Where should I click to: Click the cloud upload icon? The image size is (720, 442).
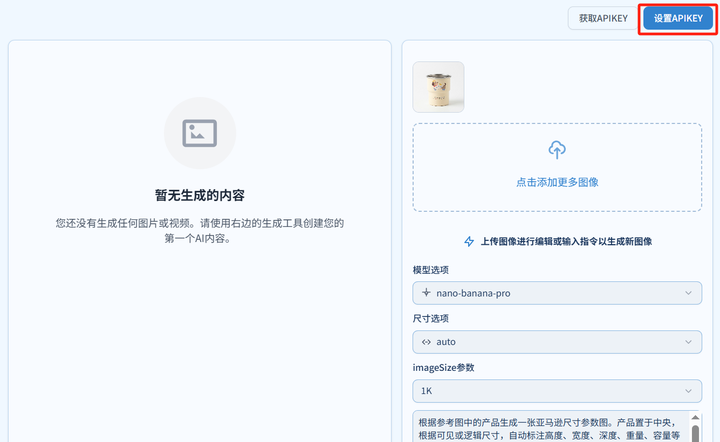pyautogui.click(x=557, y=150)
